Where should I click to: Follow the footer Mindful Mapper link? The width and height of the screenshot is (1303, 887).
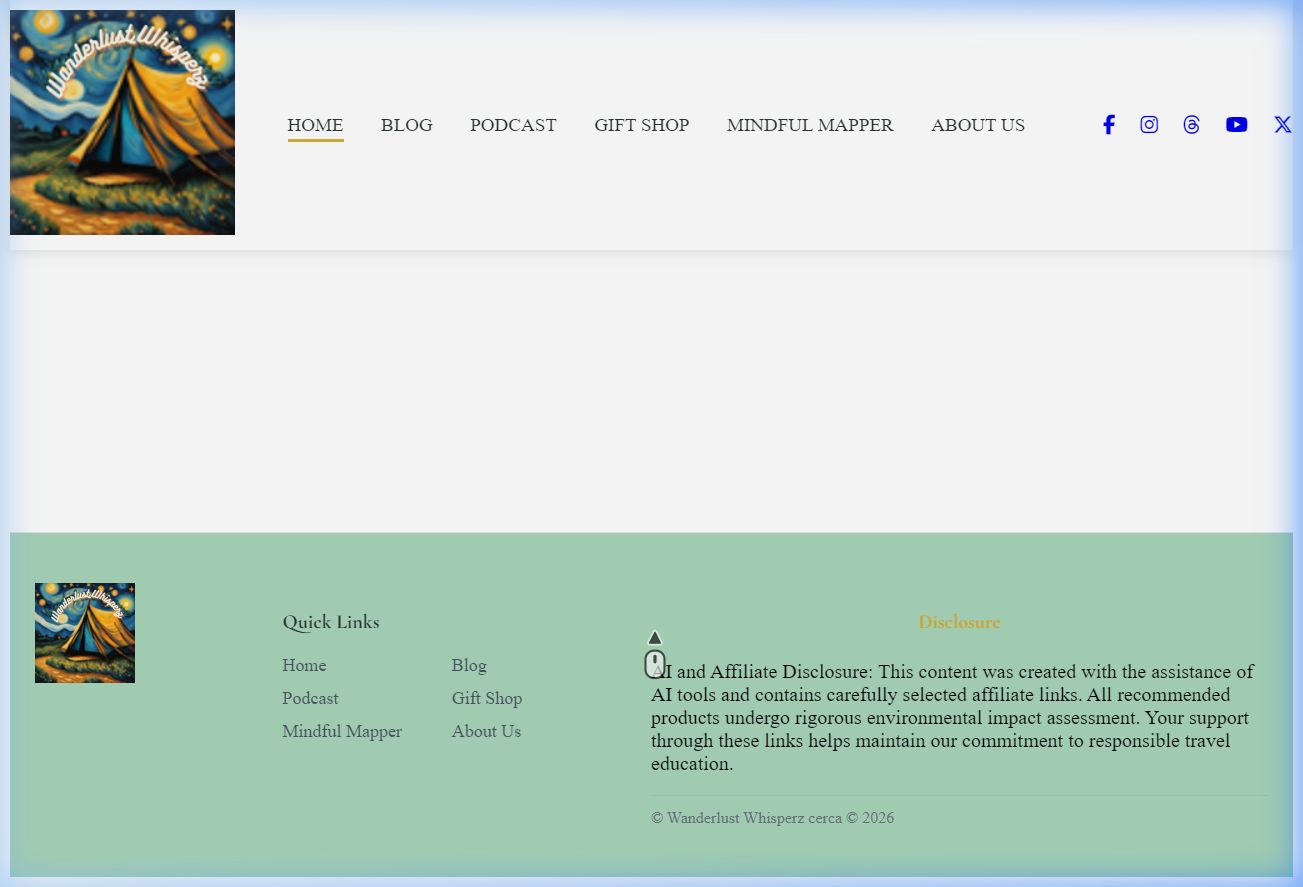(342, 731)
